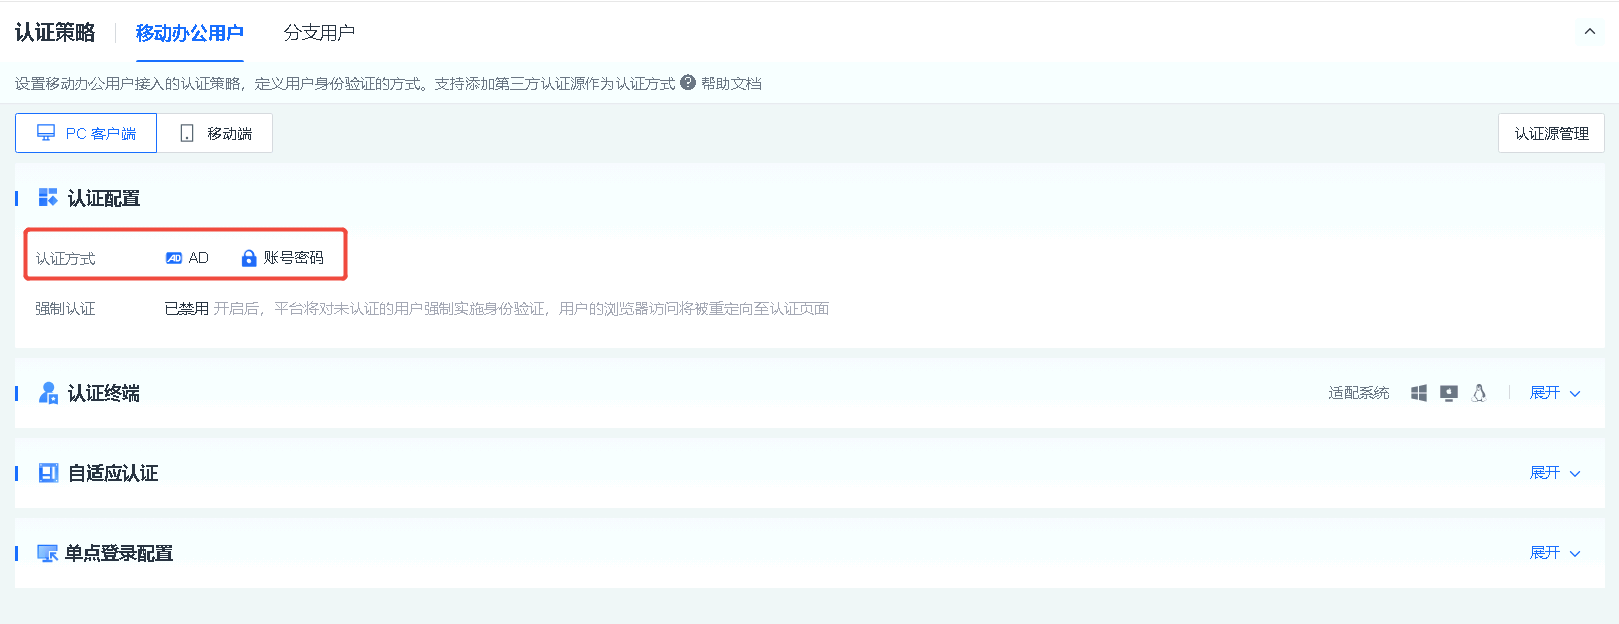1619x624 pixels.
Task: Switch to the 移动办公用户 tab
Action: pyautogui.click(x=190, y=33)
